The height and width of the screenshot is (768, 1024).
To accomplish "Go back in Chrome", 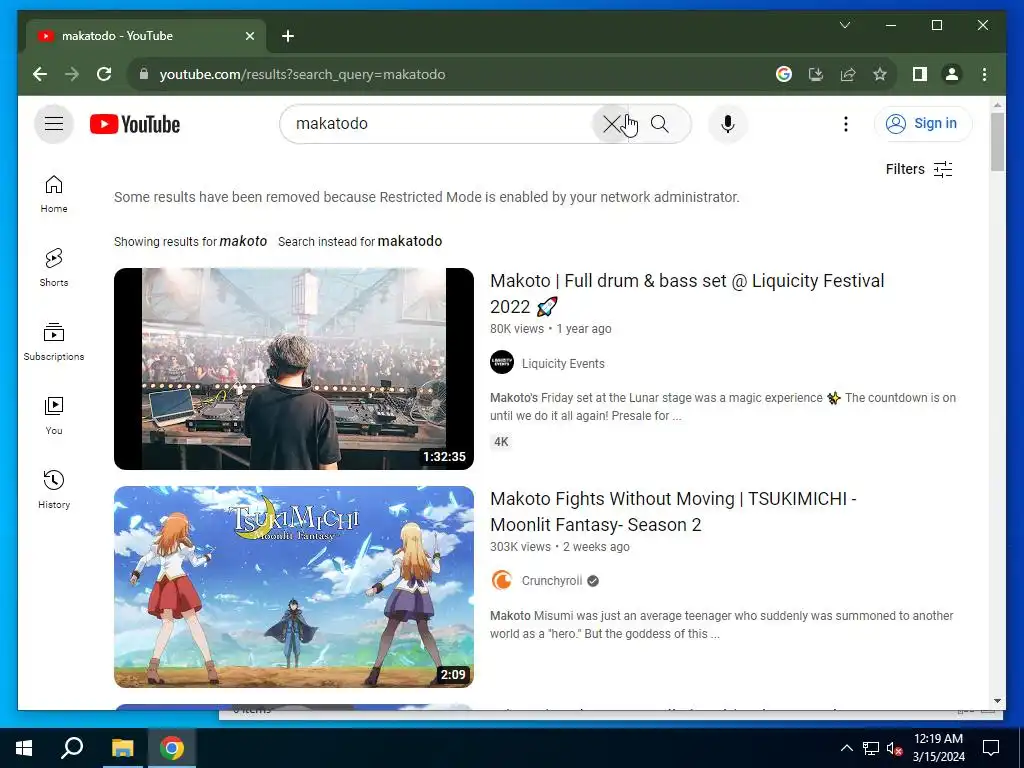I will tap(40, 74).
